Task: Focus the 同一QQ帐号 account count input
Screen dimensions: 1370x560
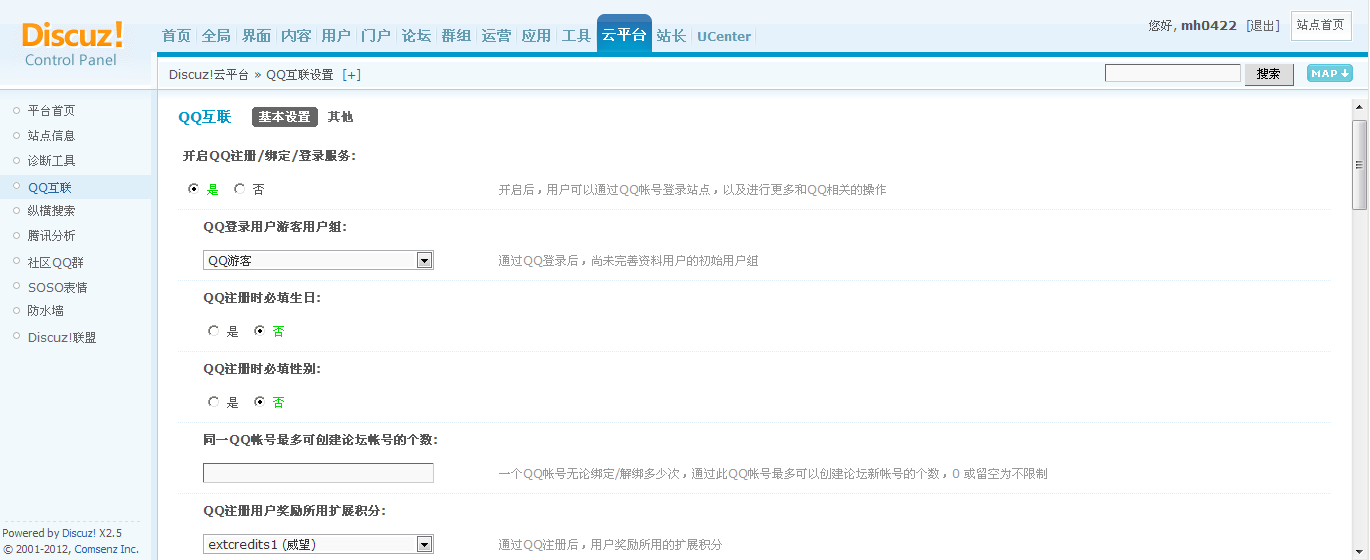Action: click(x=318, y=473)
